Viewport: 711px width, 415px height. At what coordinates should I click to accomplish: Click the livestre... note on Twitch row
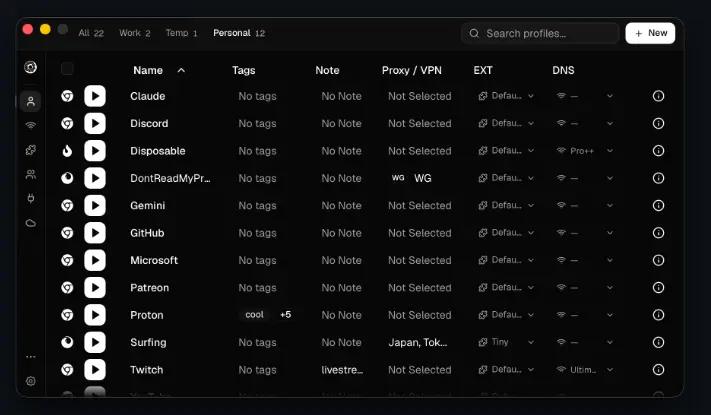pyautogui.click(x=342, y=370)
